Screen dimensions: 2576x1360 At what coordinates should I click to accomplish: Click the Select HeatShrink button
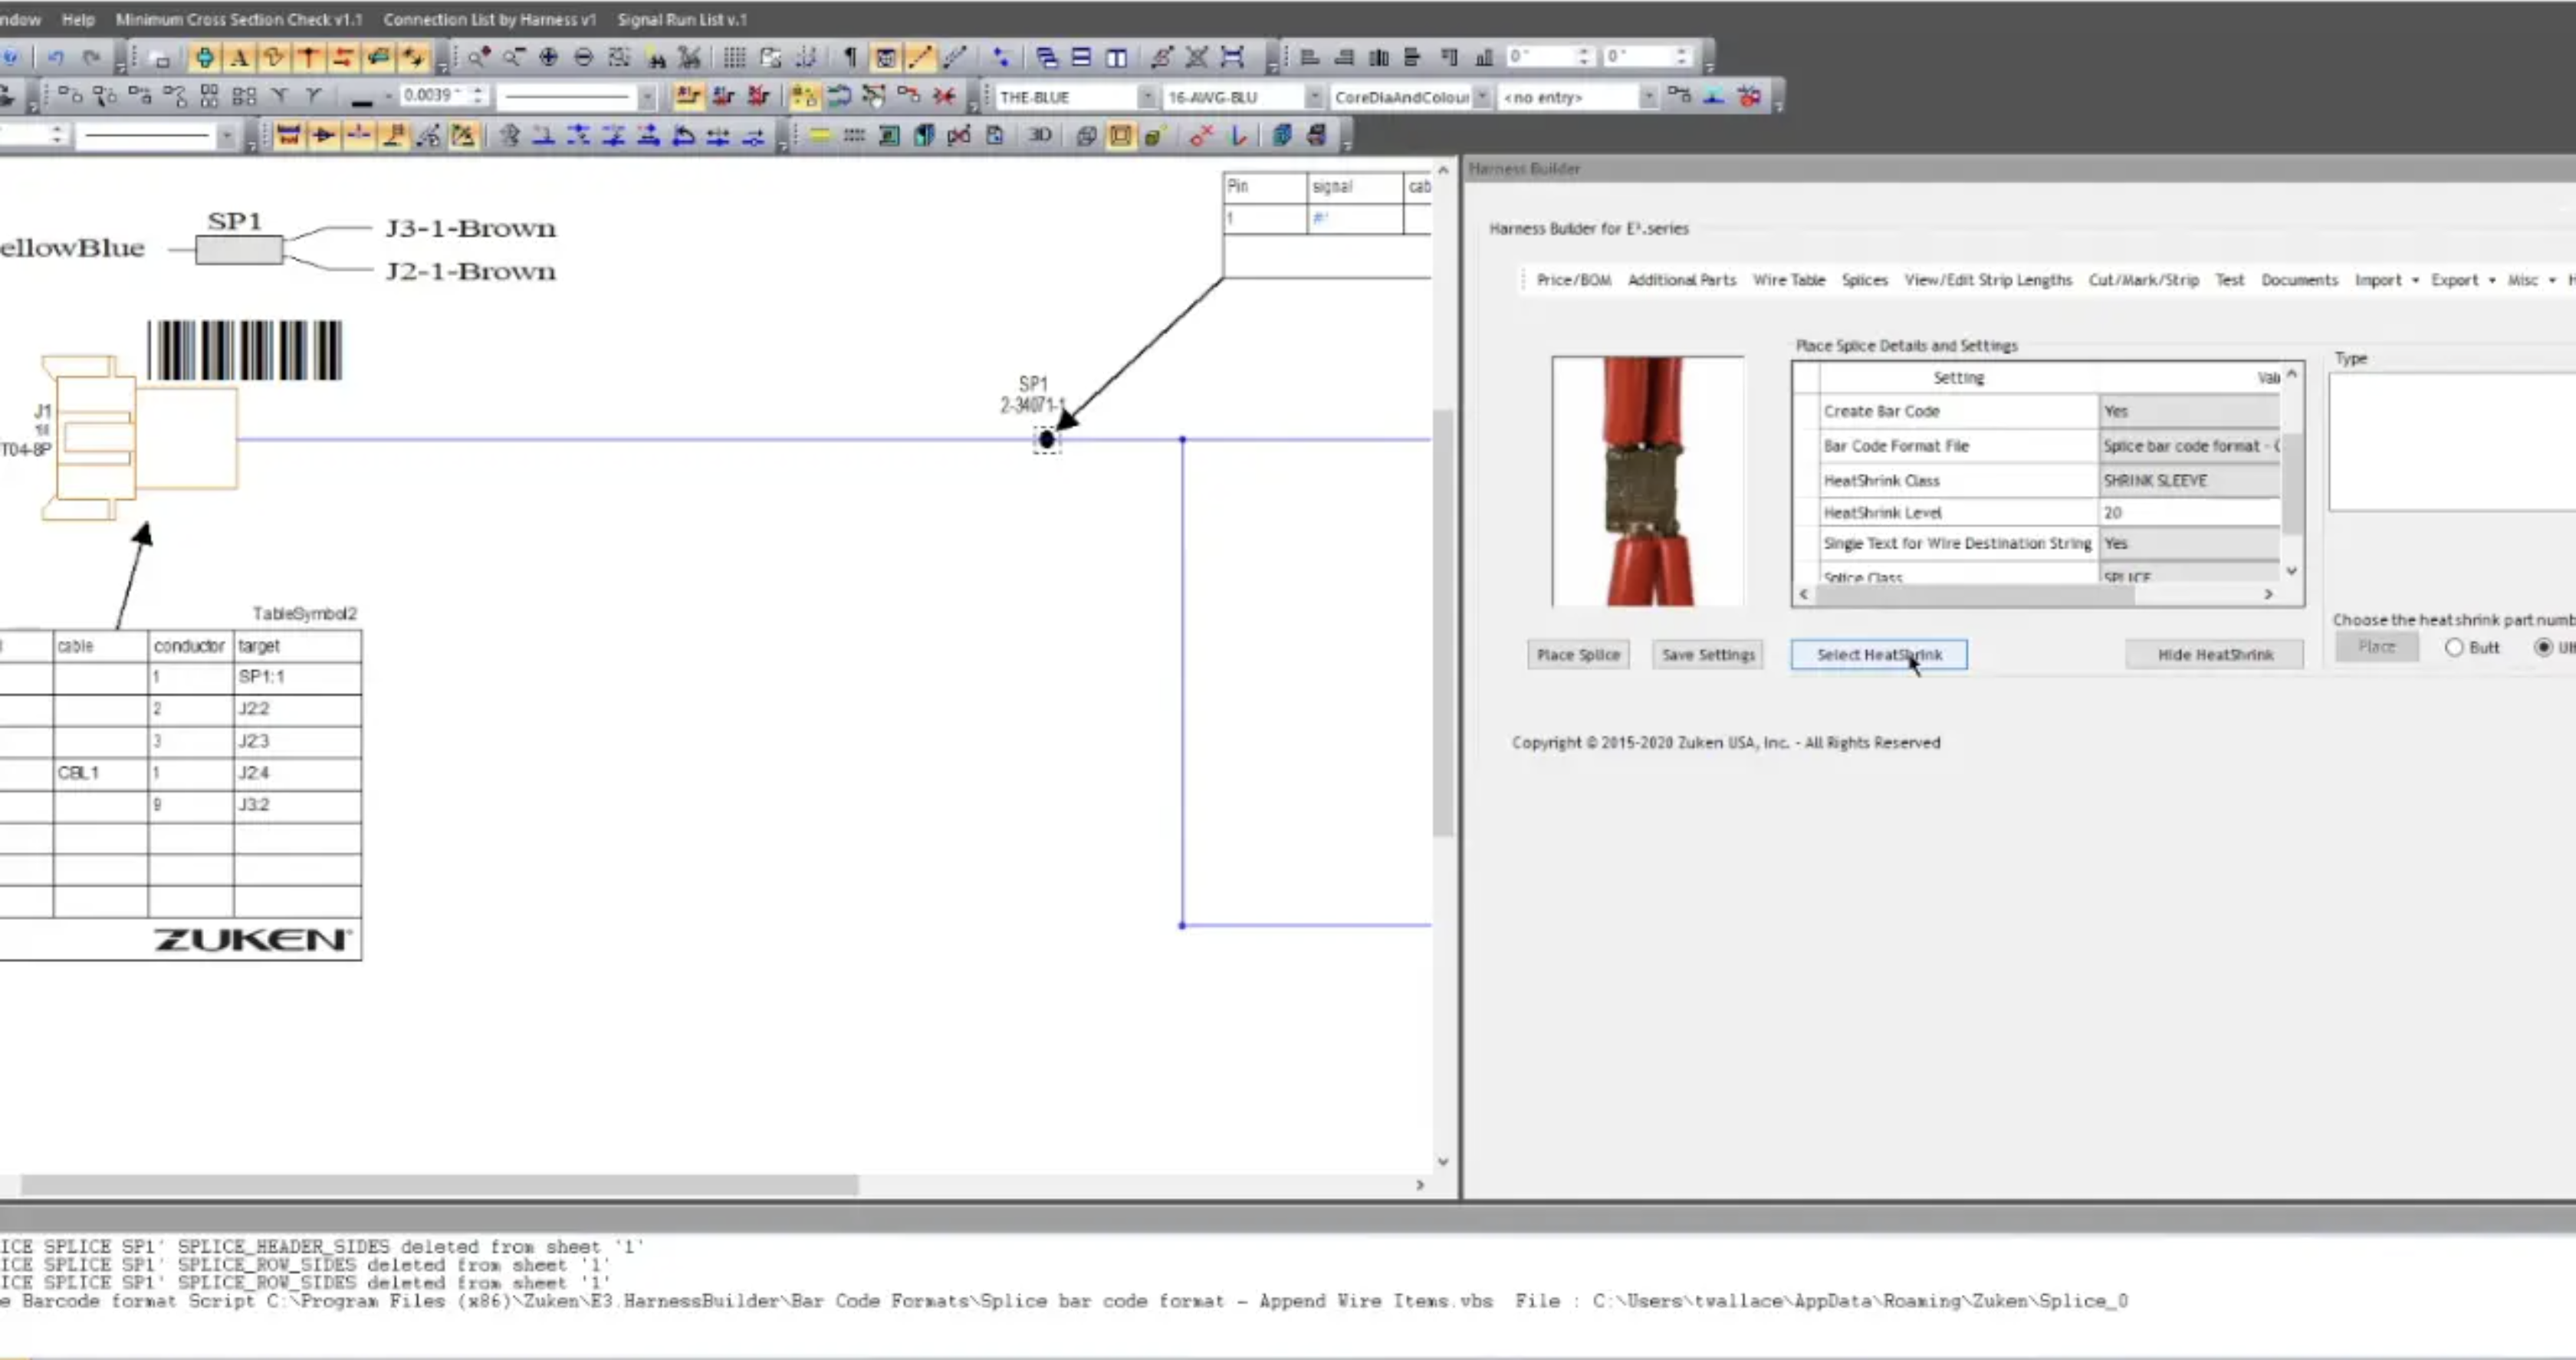point(1879,654)
